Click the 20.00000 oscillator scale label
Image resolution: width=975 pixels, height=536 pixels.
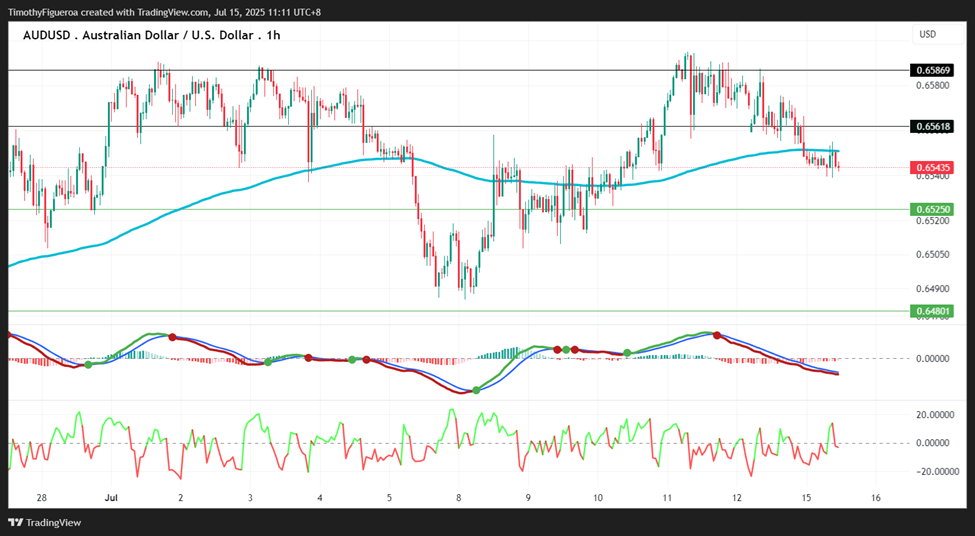coord(936,415)
